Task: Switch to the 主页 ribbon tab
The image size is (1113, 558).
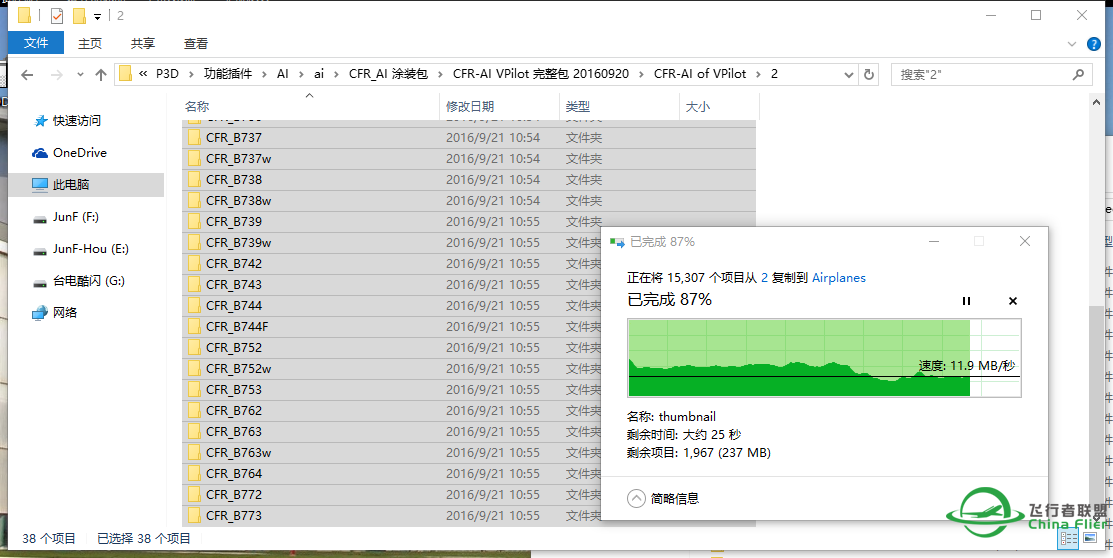Action: [89, 43]
